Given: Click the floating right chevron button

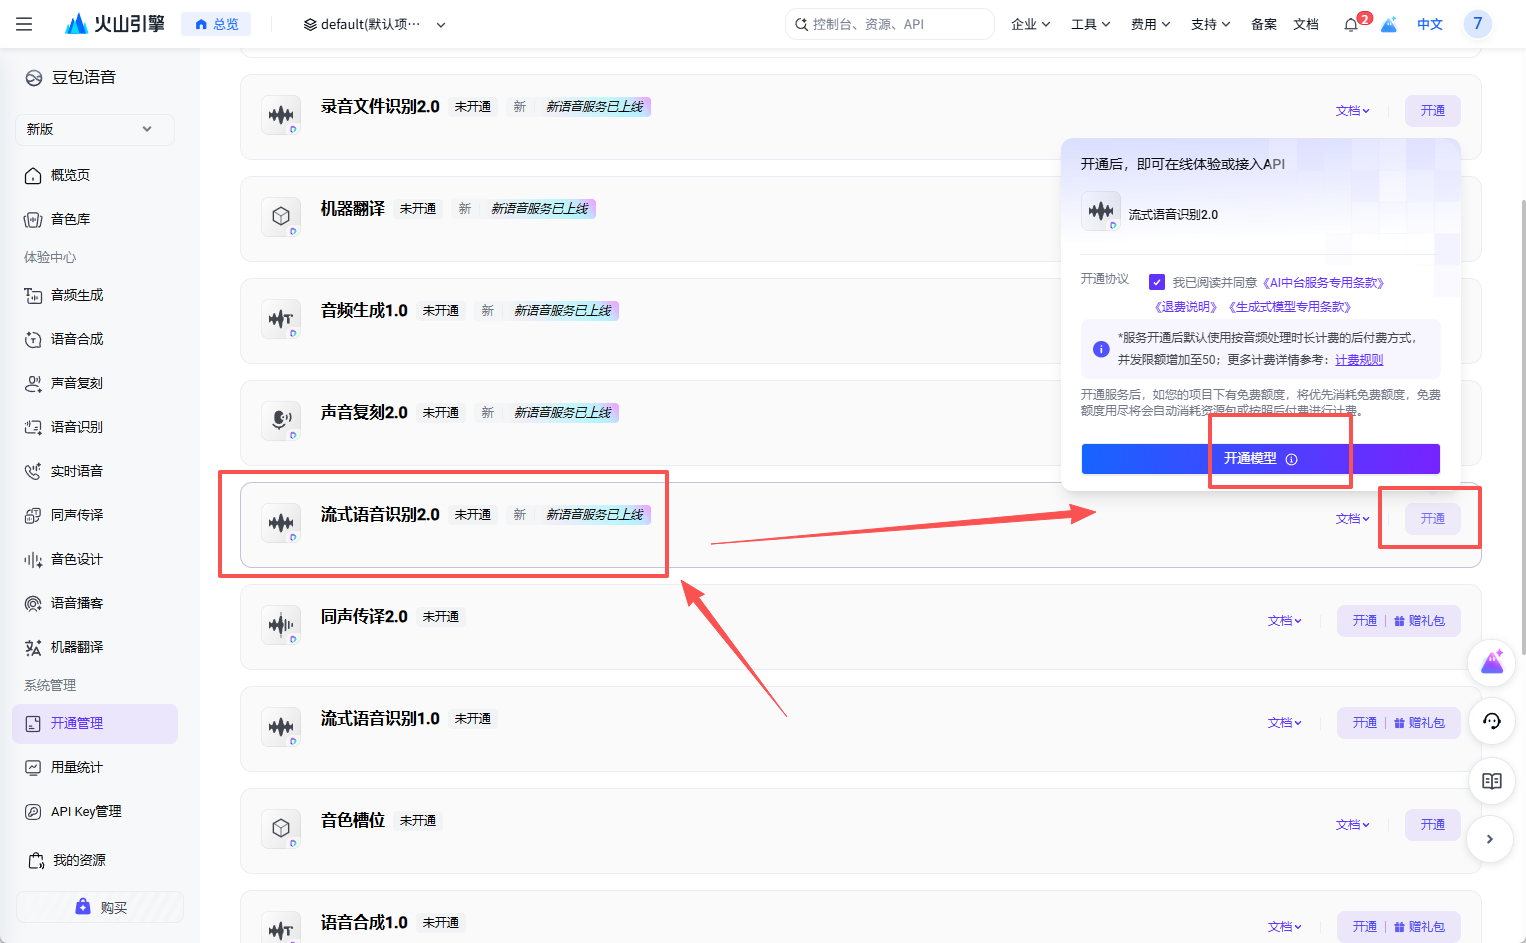Looking at the screenshot, I should click(1491, 839).
